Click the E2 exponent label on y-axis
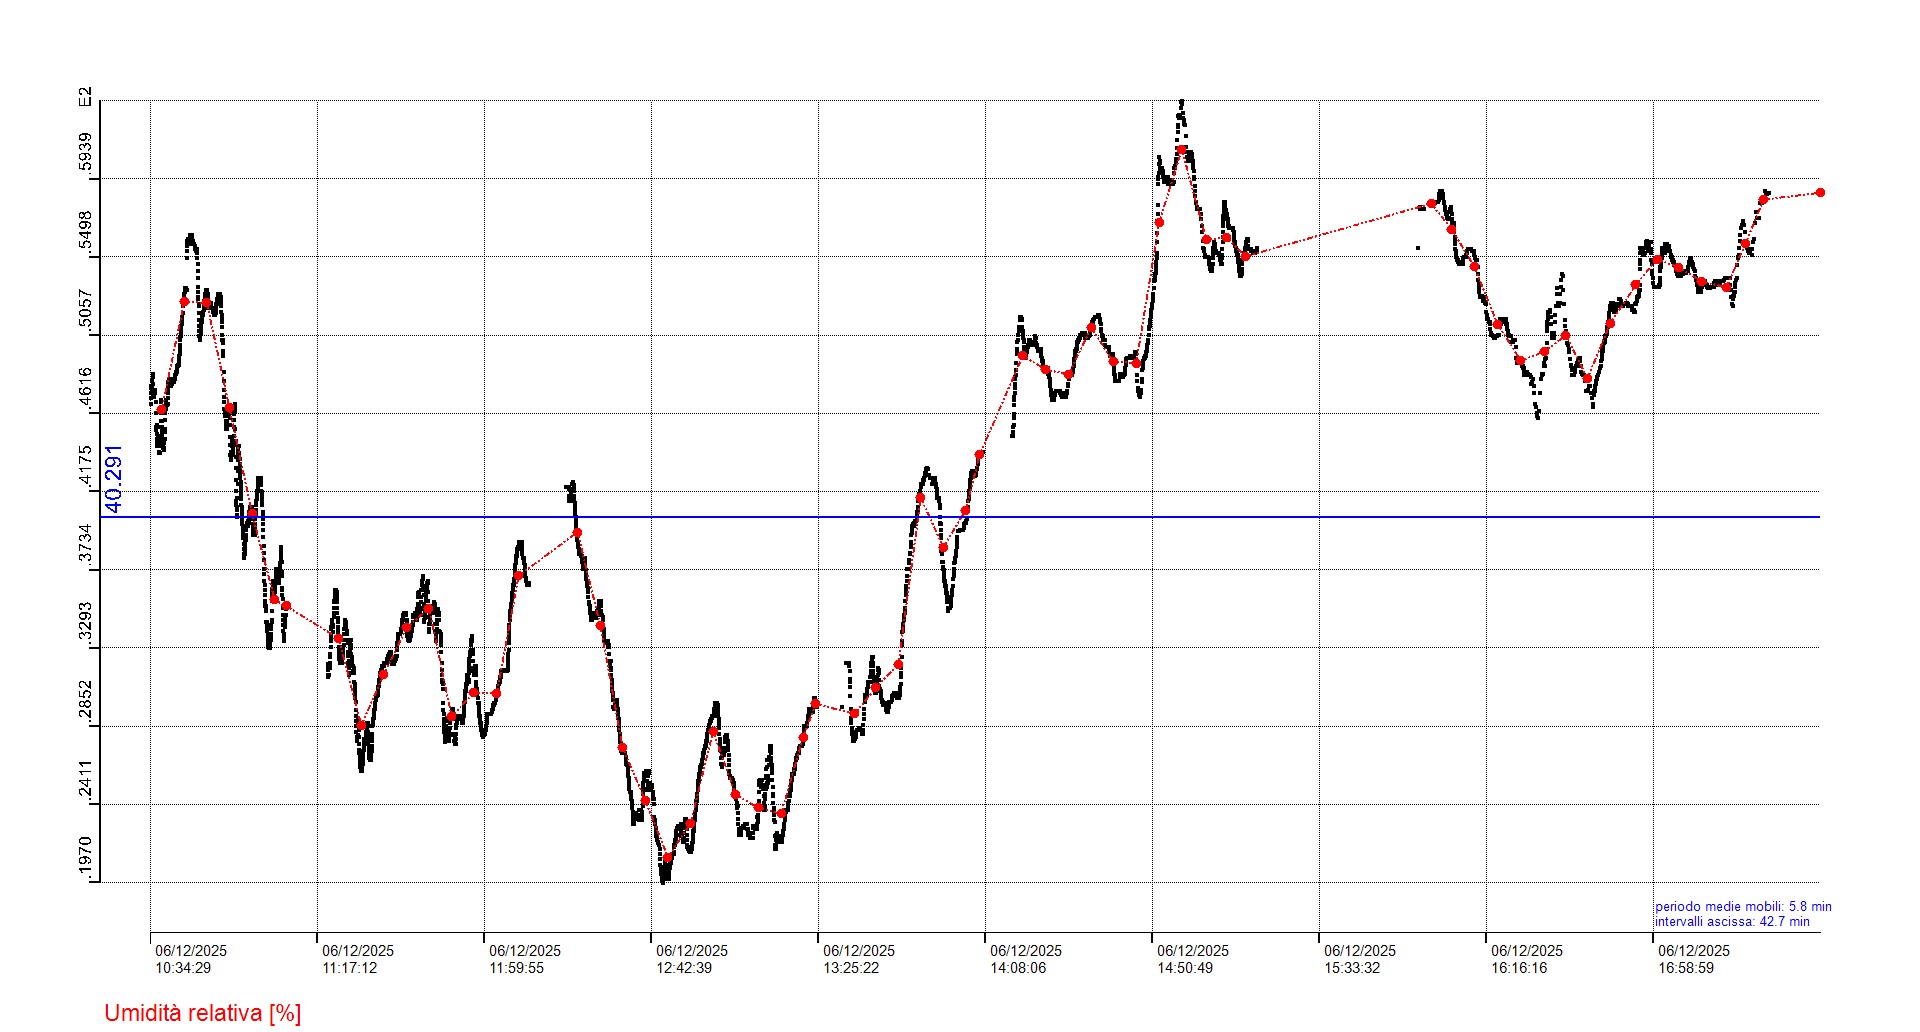Image resolution: width=1920 pixels, height=1032 pixels. (86, 97)
